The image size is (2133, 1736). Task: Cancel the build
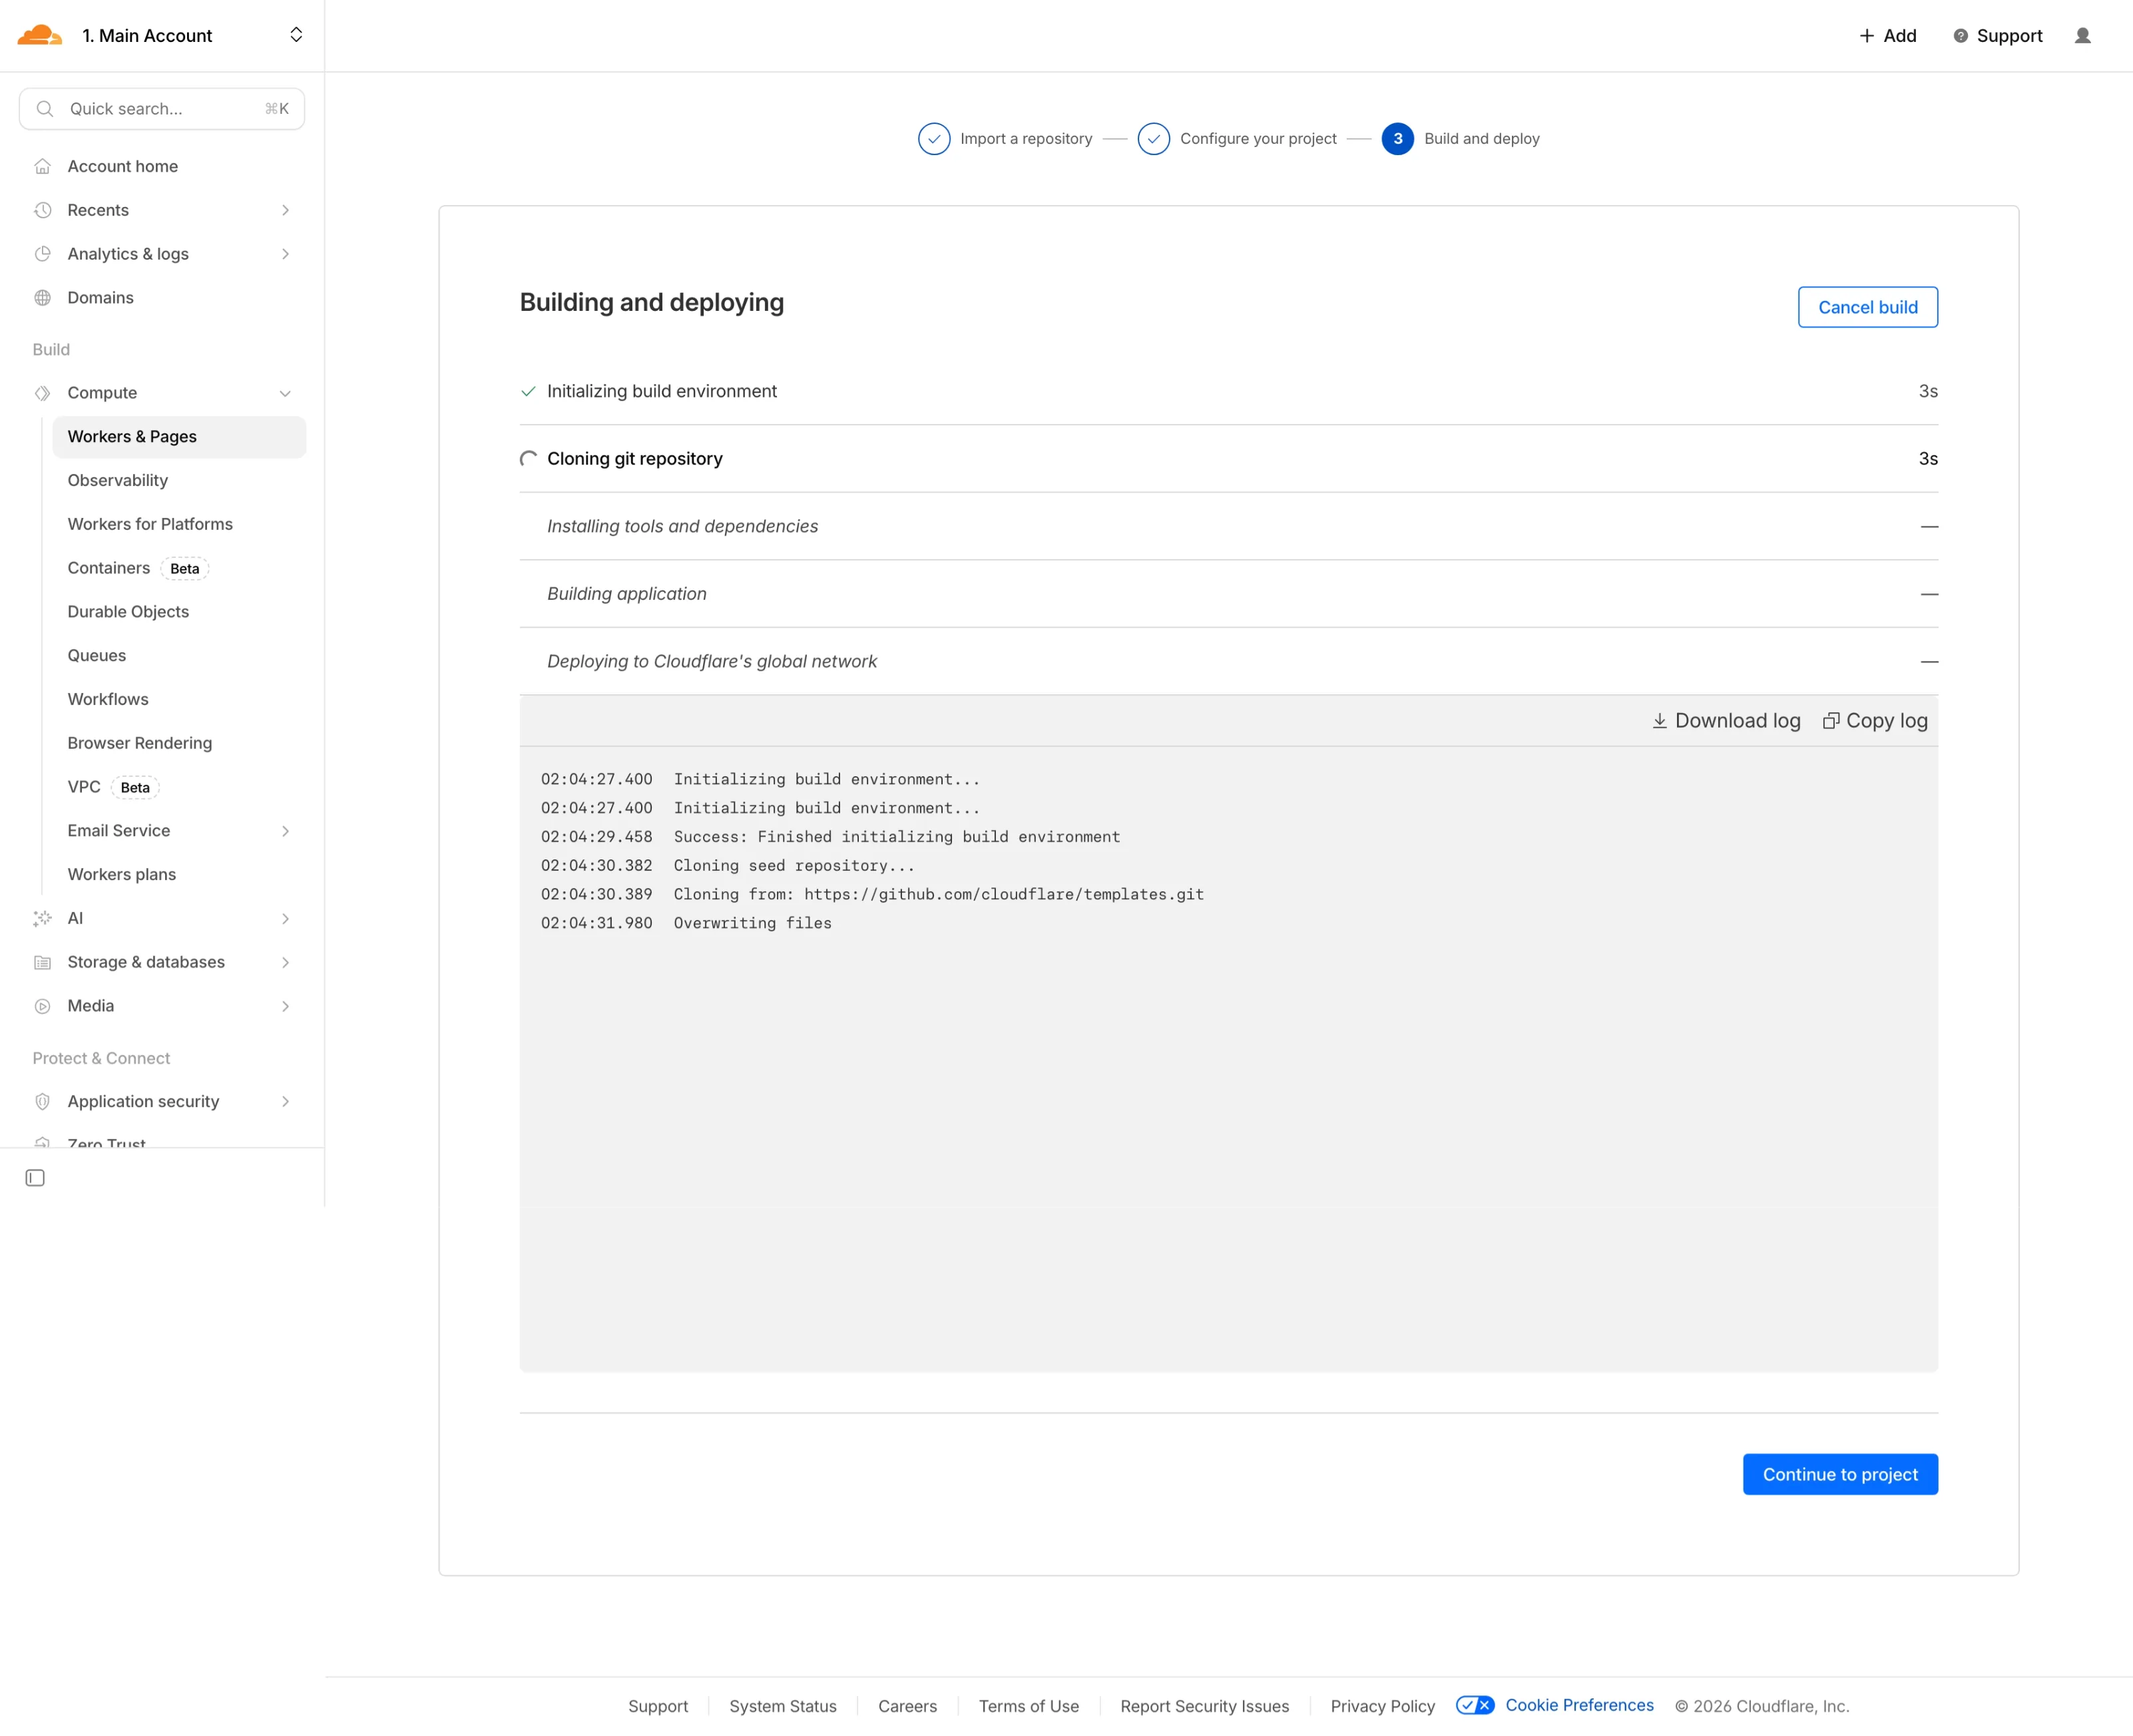1867,307
